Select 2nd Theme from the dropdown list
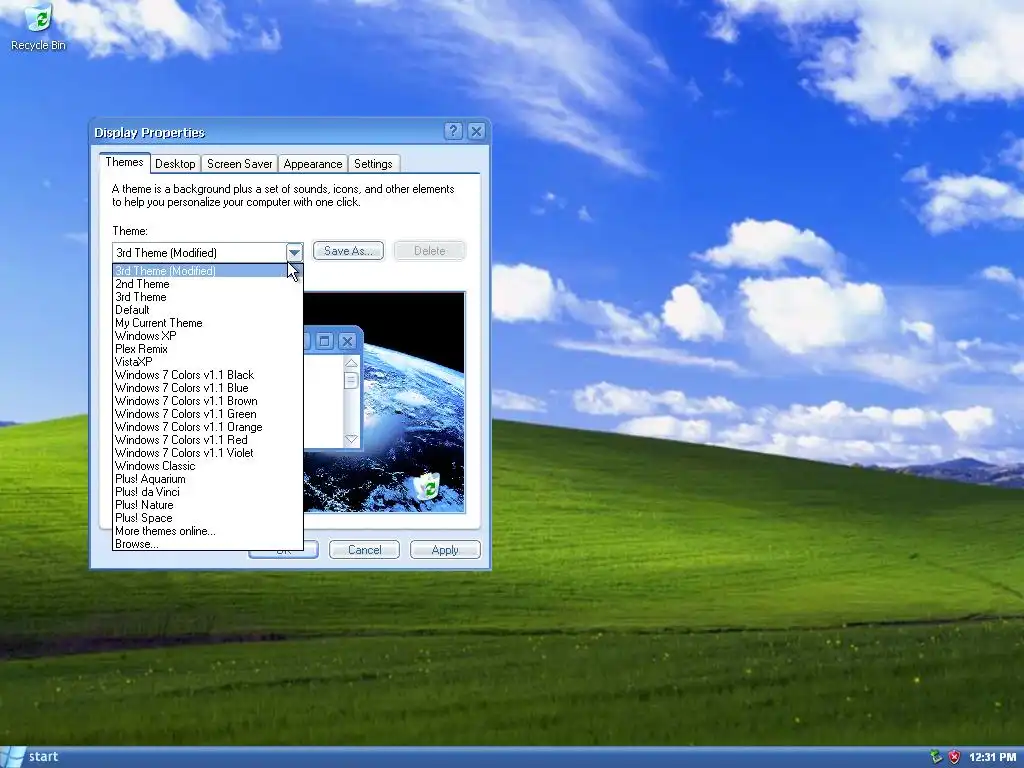The width and height of the screenshot is (1024, 768). 208,283
